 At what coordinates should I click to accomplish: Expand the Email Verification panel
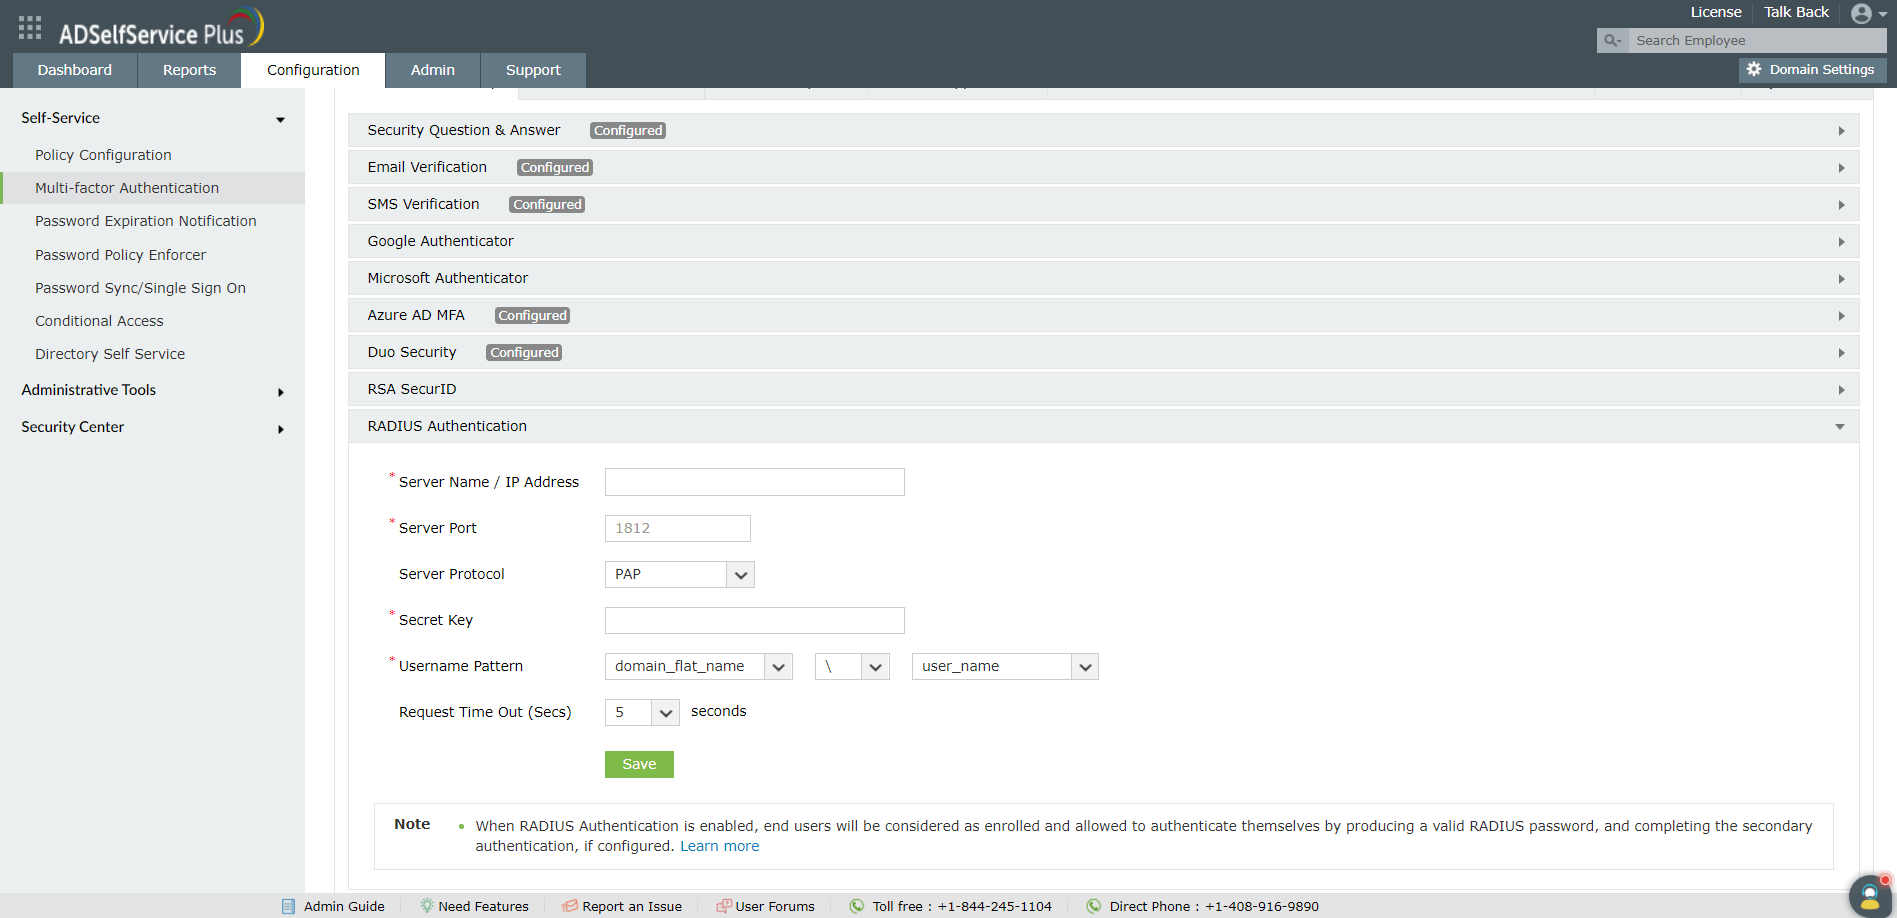pos(1104,168)
